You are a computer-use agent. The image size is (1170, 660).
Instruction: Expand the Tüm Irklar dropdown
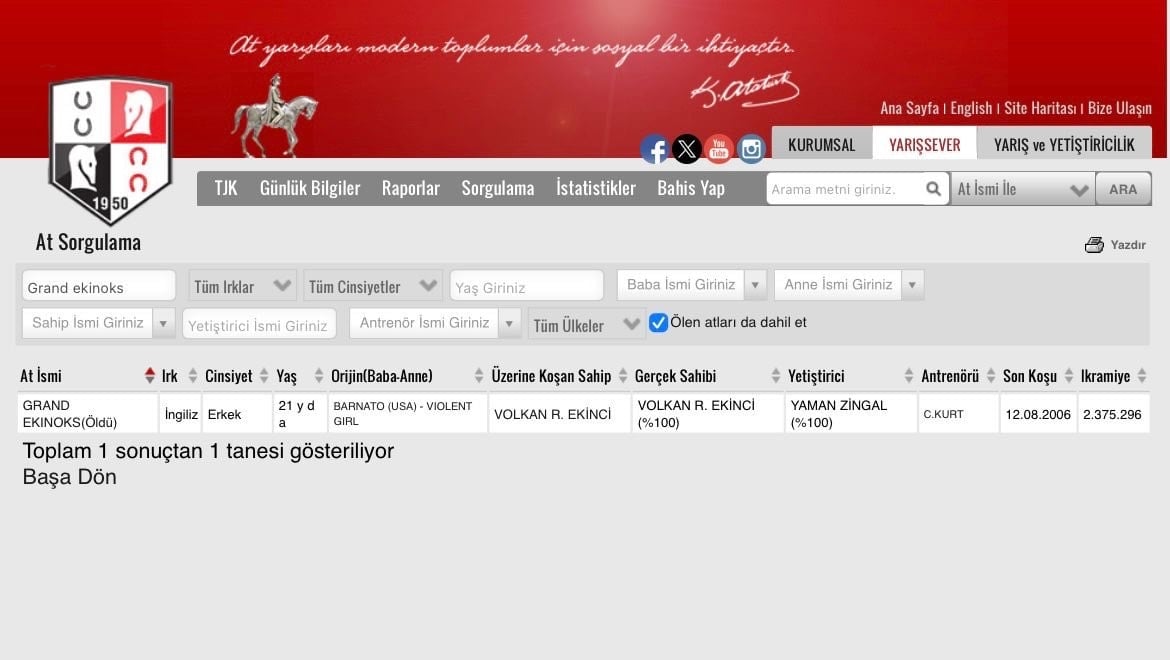coord(243,286)
